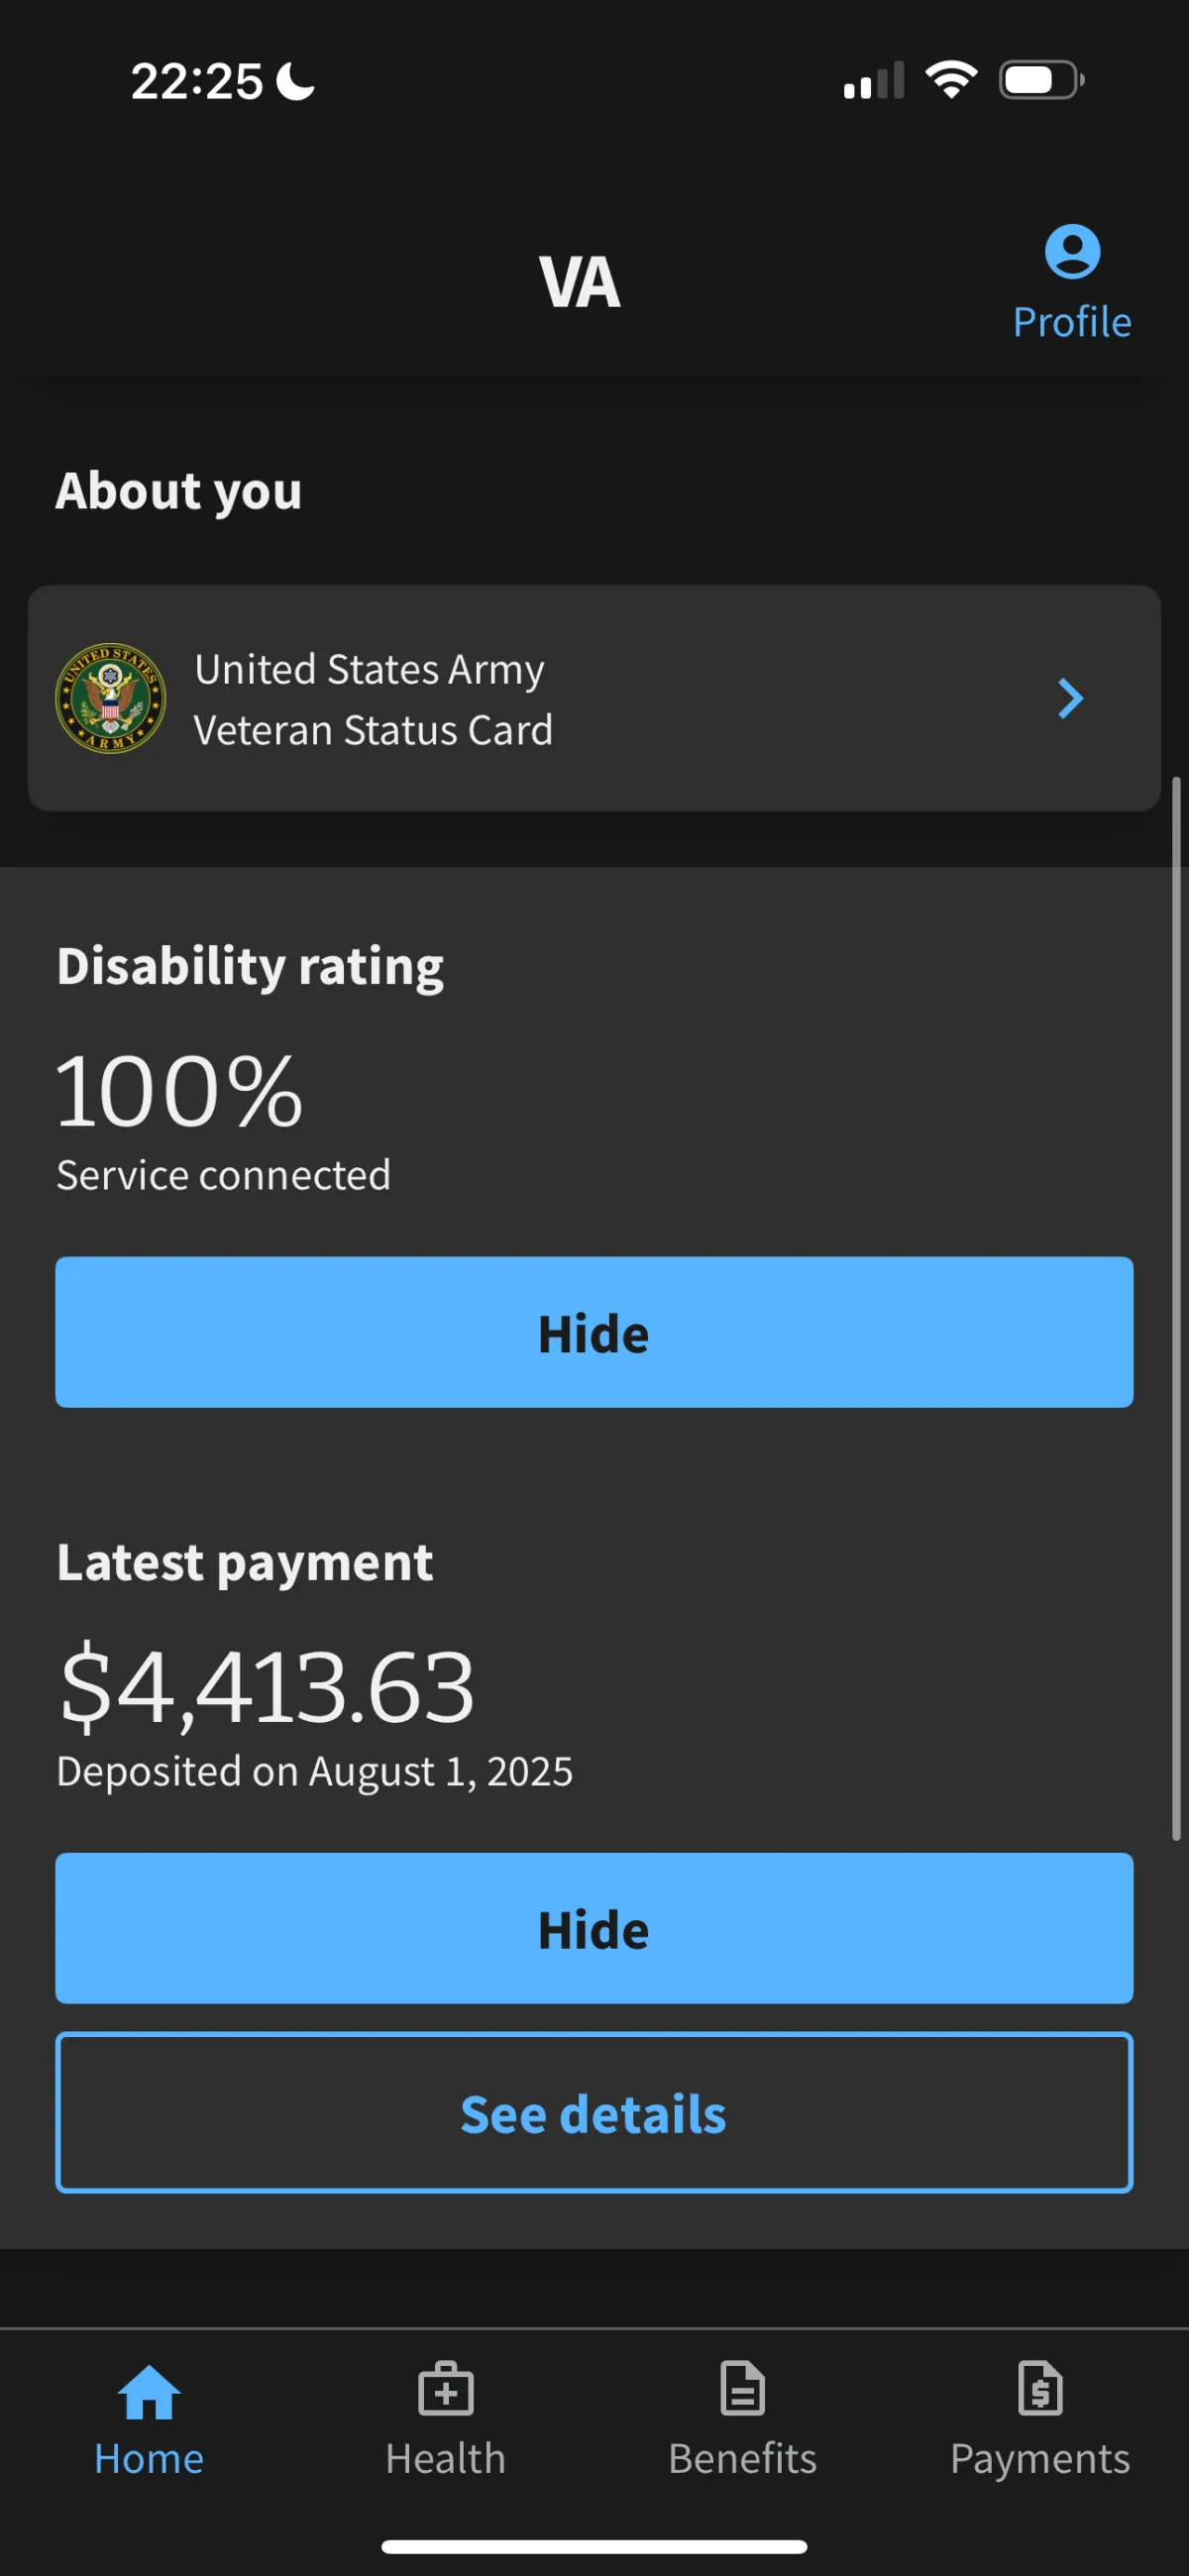Switch to the Benefits tab label
Image resolution: width=1189 pixels, height=2576 pixels.
(742, 2458)
